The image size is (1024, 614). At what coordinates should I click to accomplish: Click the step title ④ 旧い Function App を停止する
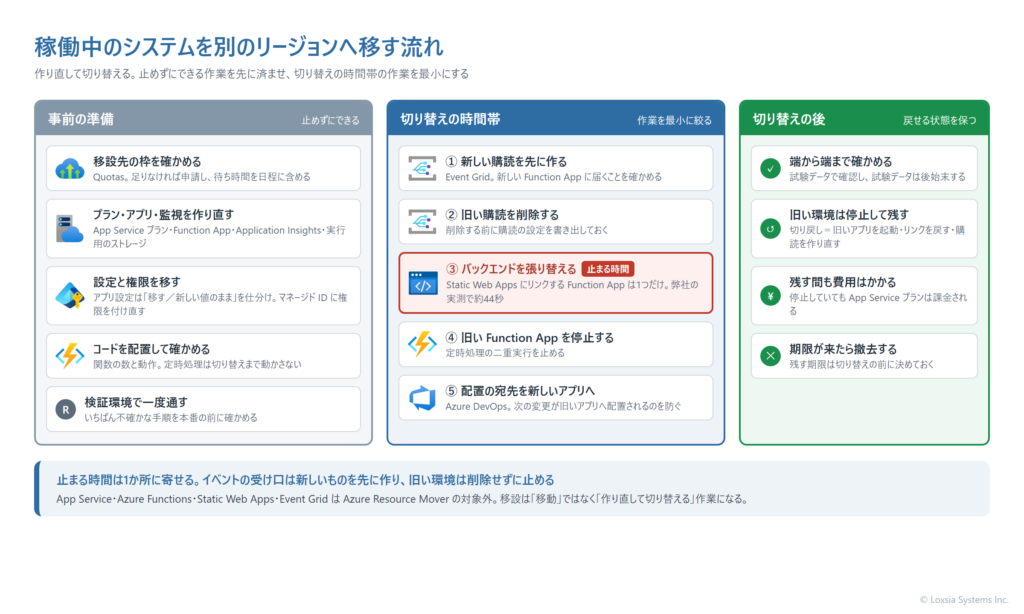(530, 338)
